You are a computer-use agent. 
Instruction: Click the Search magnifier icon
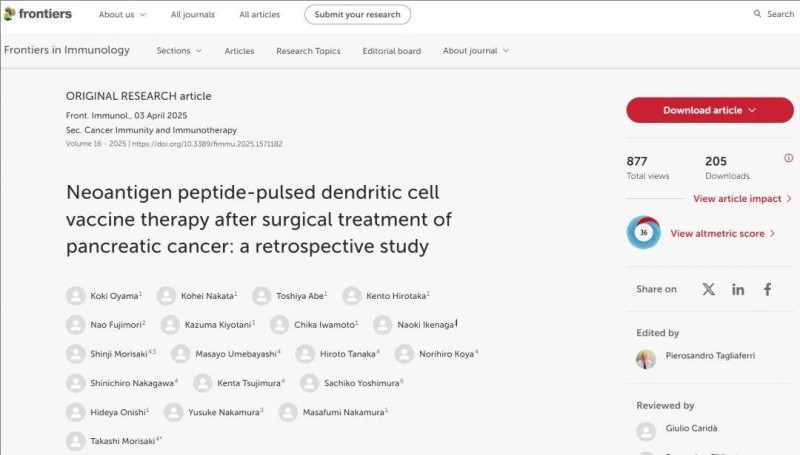[x=758, y=14]
